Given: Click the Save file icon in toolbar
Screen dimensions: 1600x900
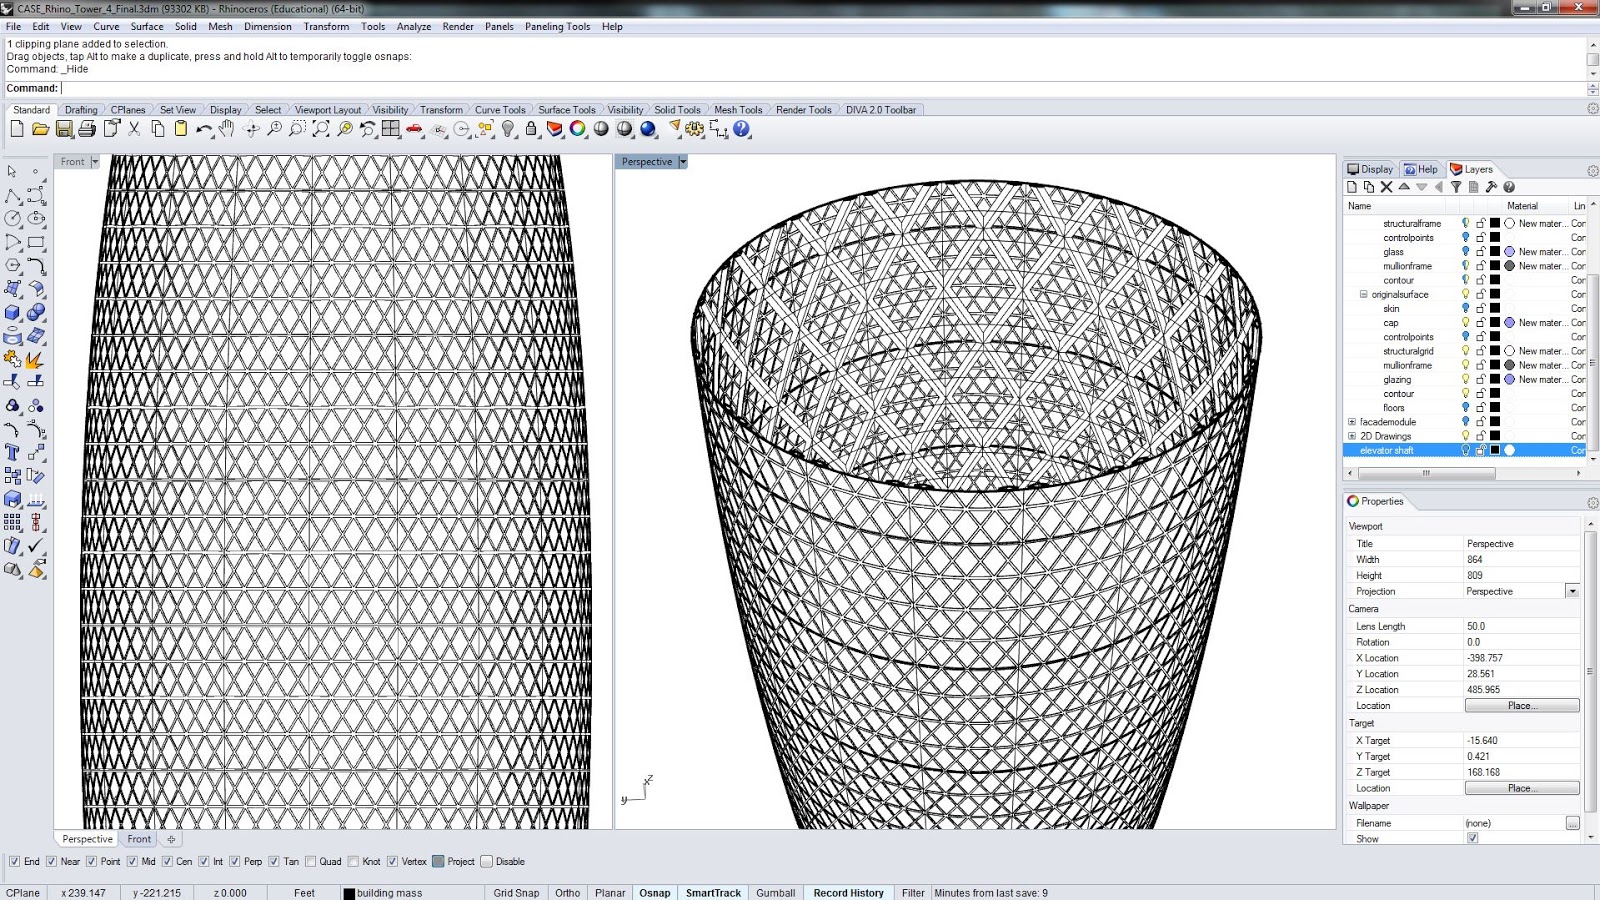Looking at the screenshot, I should pos(64,129).
